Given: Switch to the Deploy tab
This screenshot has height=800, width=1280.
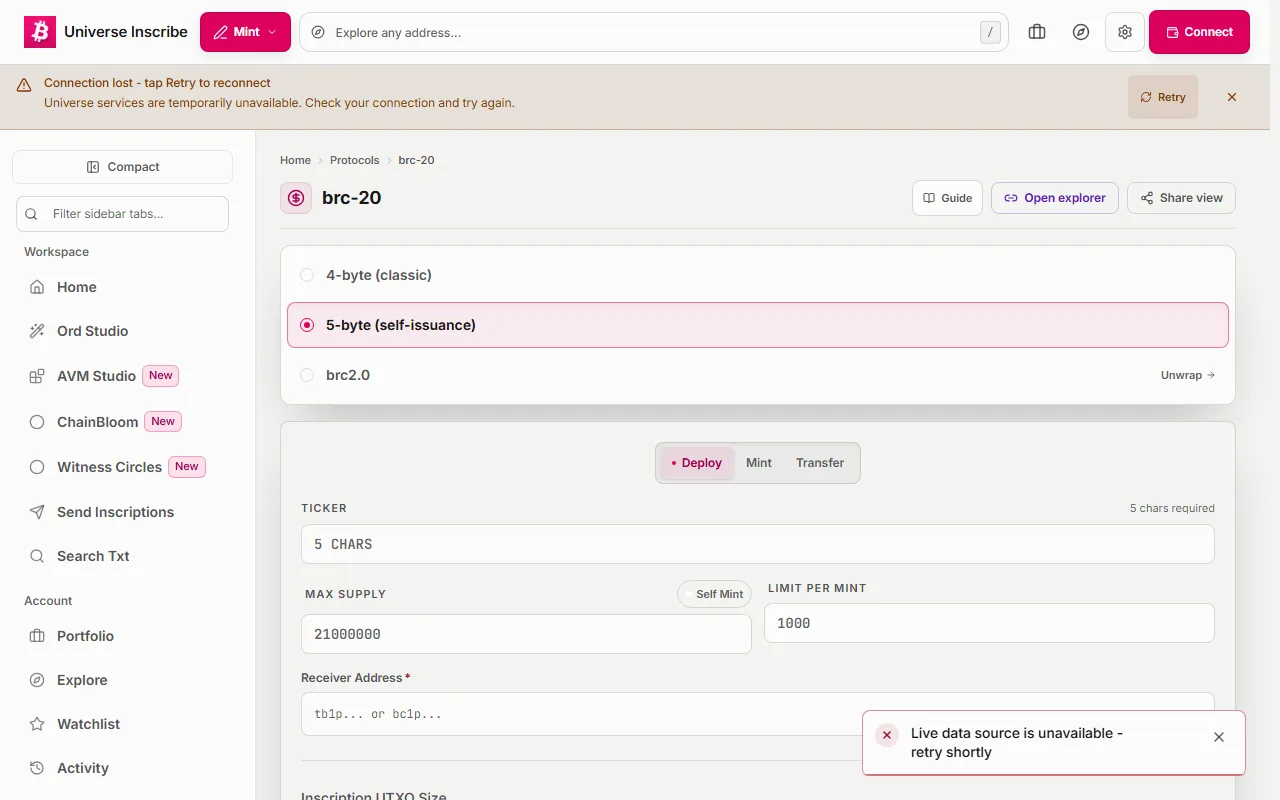Looking at the screenshot, I should point(697,463).
